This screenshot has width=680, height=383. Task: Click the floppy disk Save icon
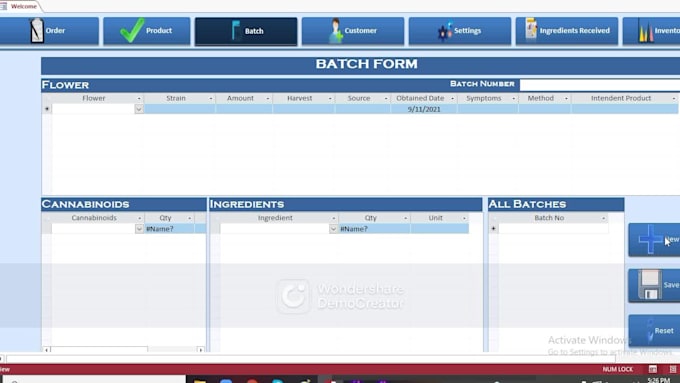[650, 285]
